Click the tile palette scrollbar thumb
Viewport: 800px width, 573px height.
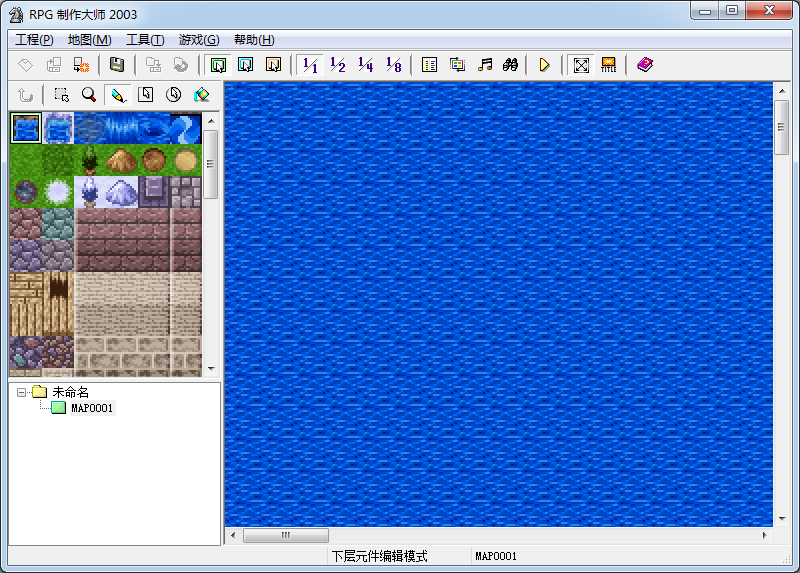[211, 164]
